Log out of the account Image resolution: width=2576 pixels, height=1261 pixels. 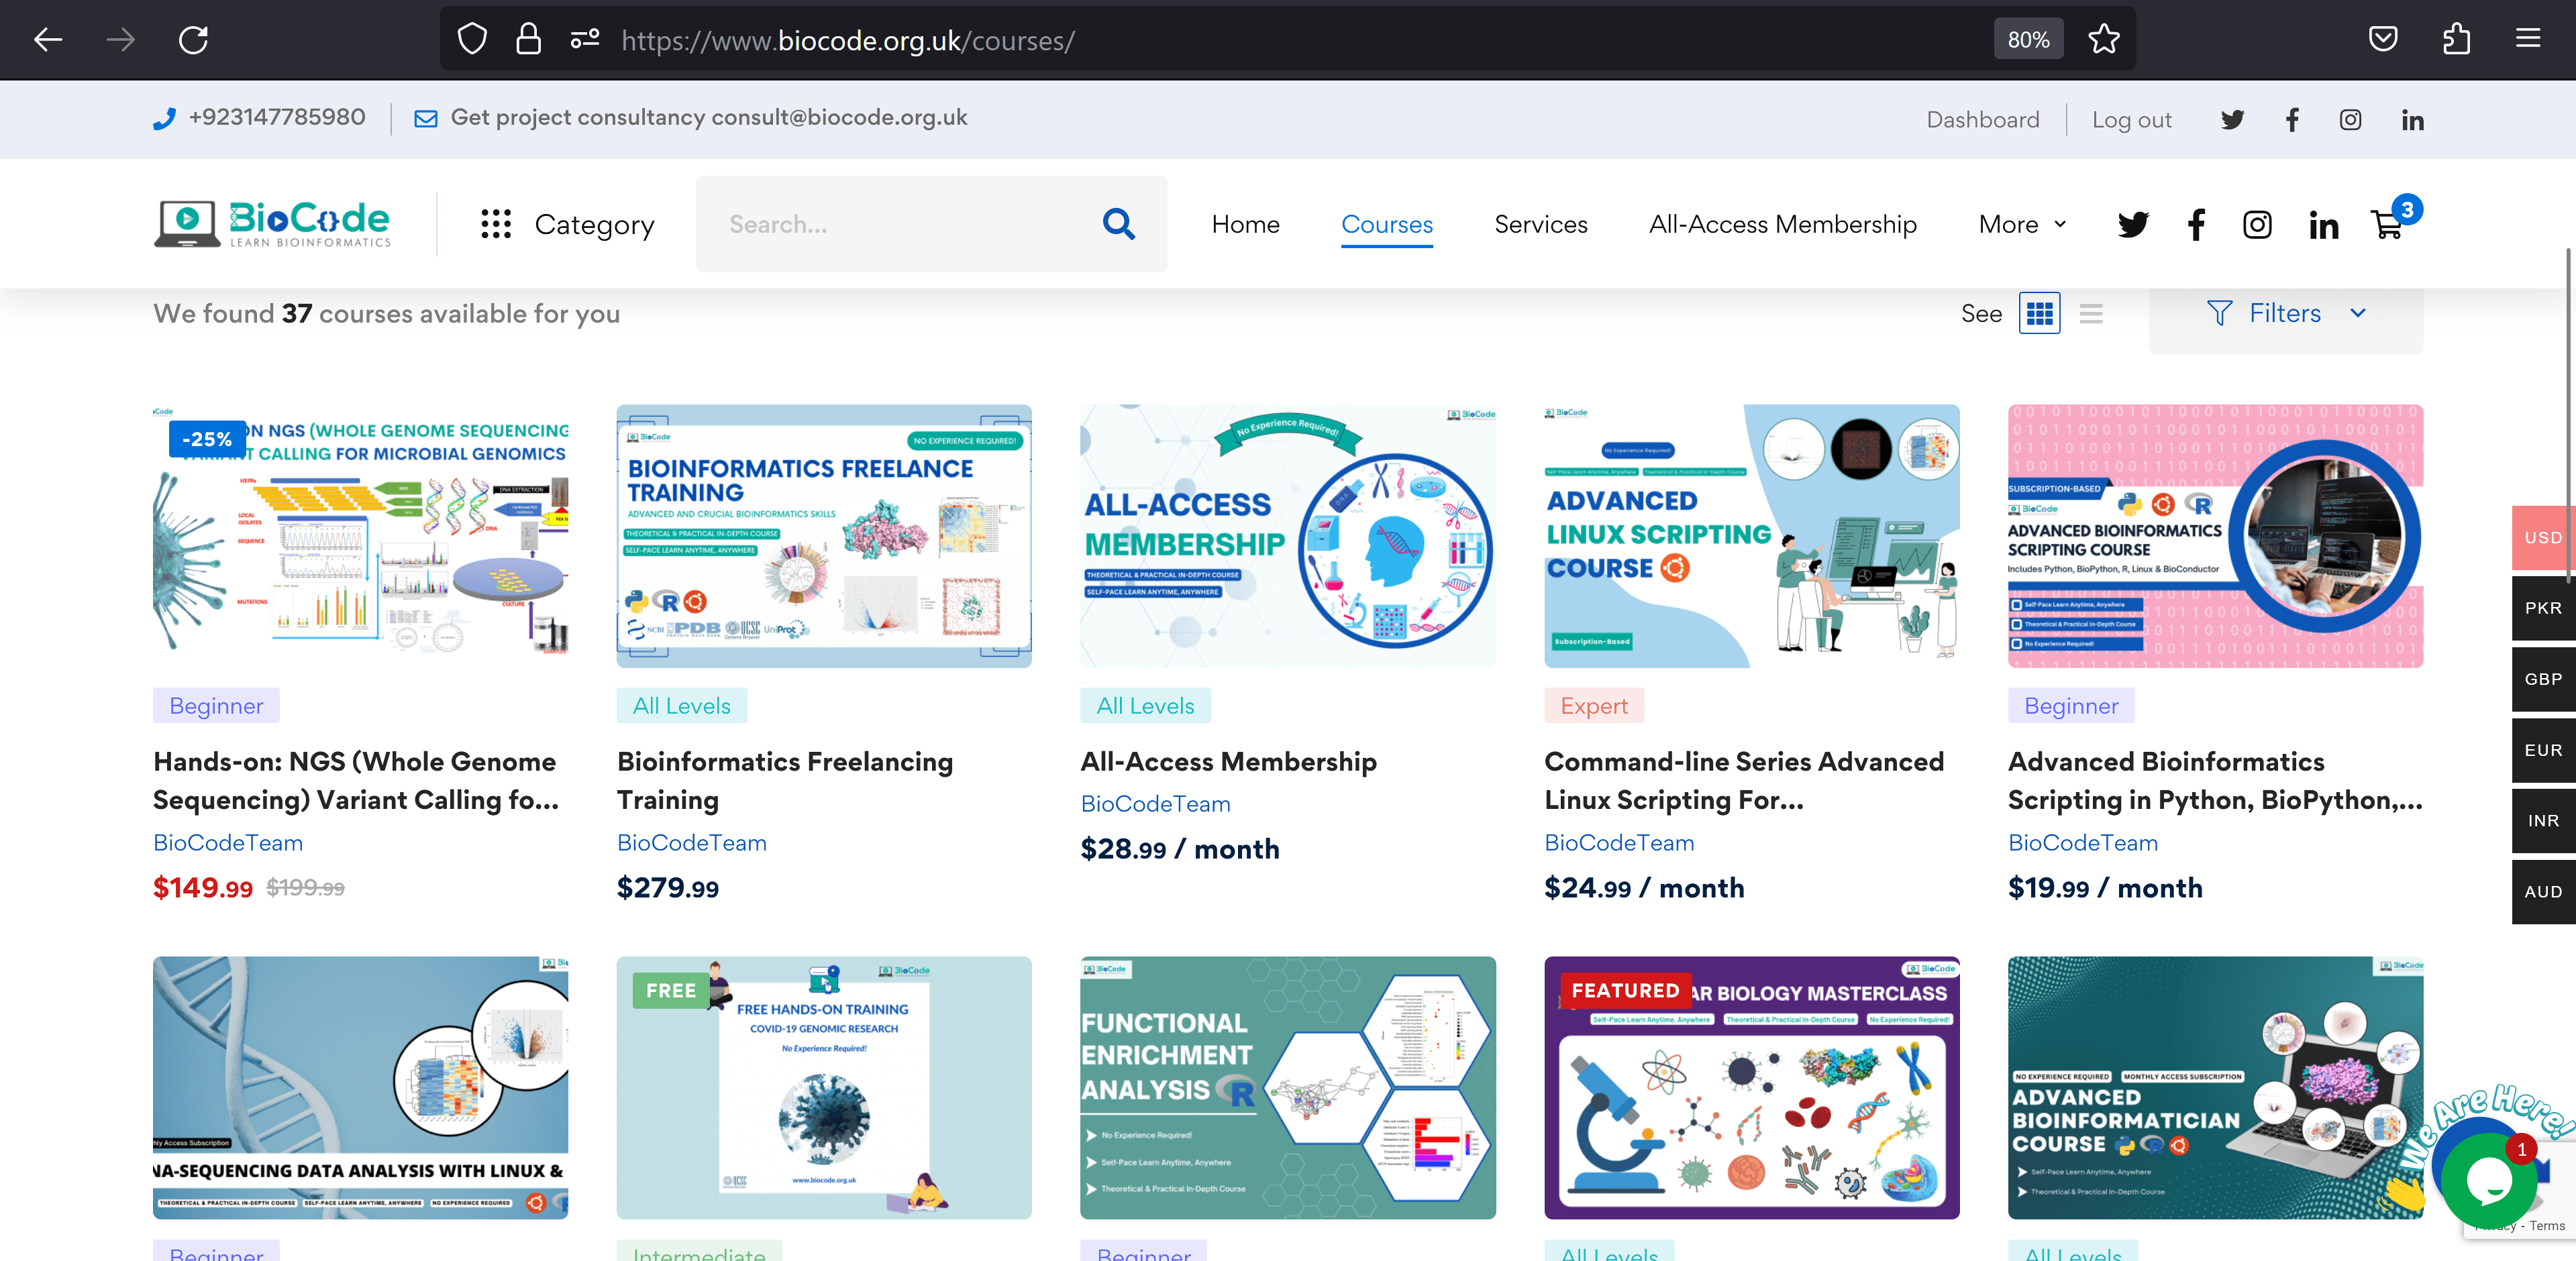click(2131, 120)
